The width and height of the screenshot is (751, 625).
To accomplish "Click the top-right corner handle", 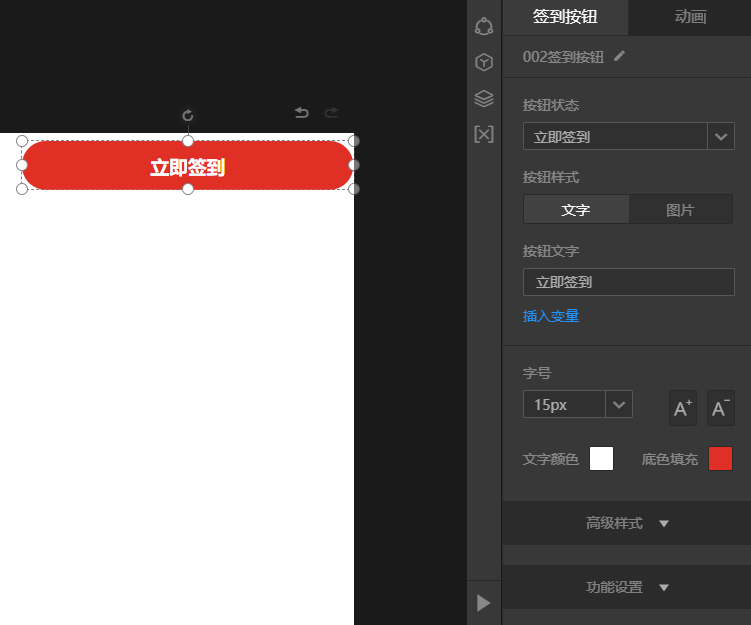I will [x=353, y=141].
